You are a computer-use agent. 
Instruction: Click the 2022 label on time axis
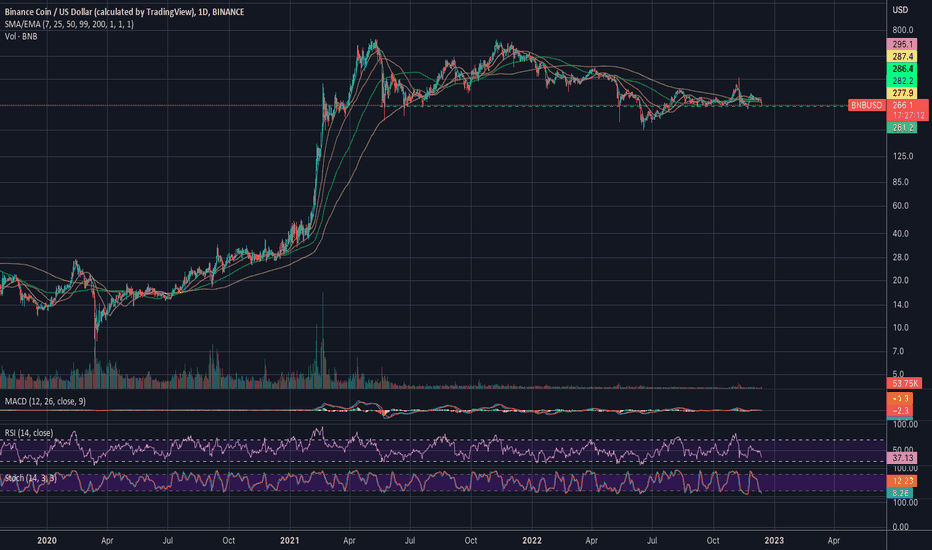531,540
